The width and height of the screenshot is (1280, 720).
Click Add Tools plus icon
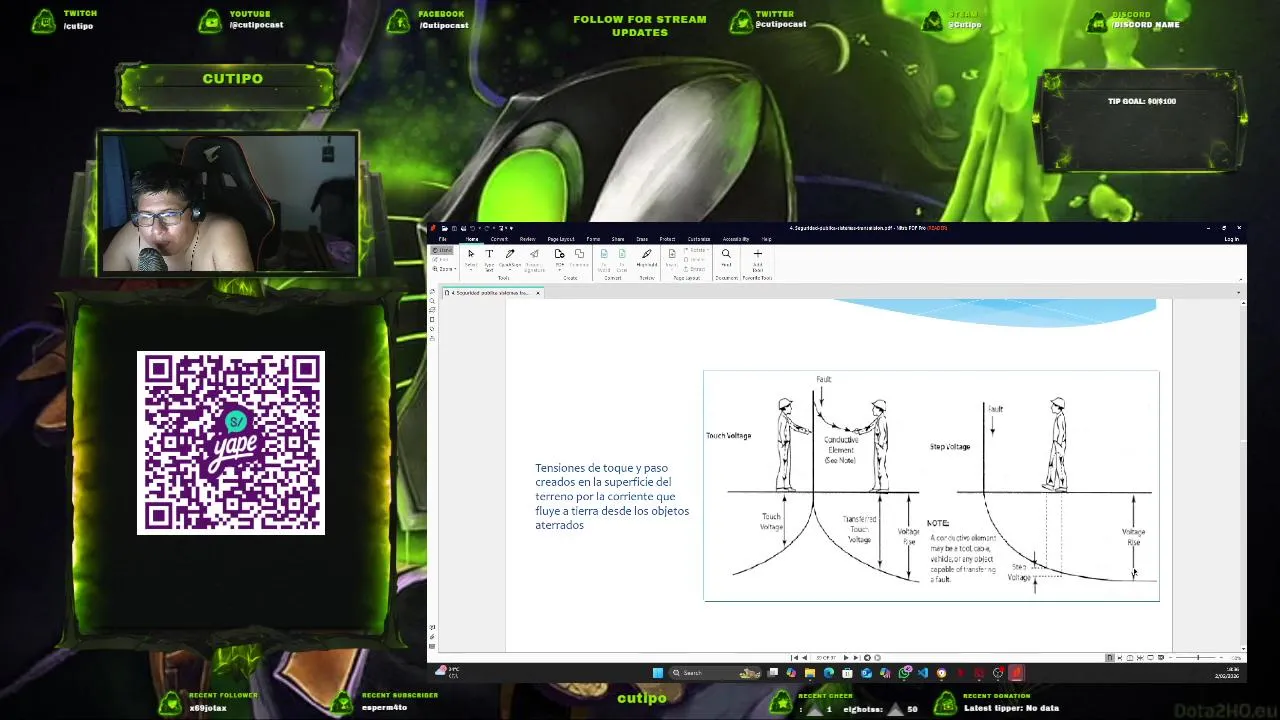(x=757, y=253)
